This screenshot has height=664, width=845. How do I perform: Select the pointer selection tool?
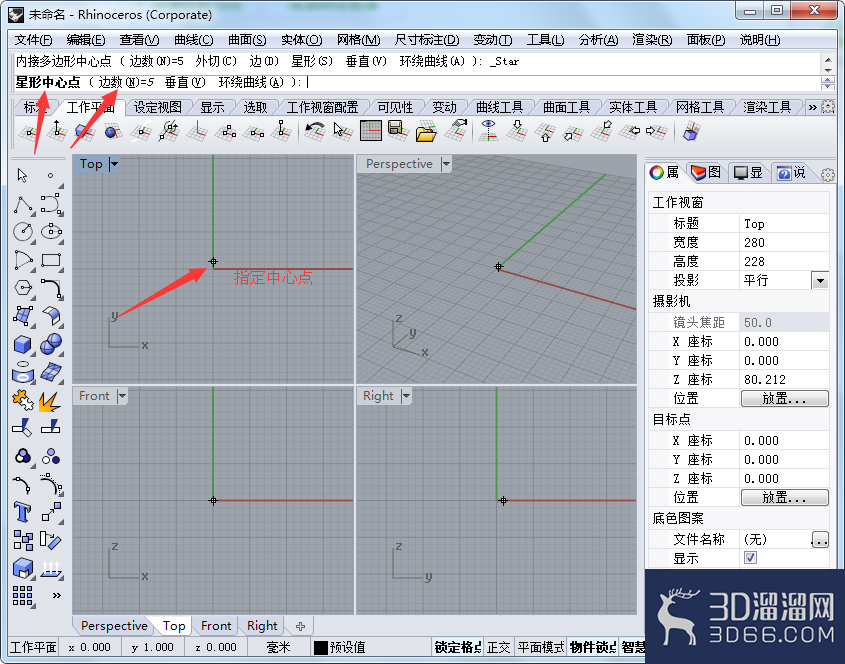point(23,176)
